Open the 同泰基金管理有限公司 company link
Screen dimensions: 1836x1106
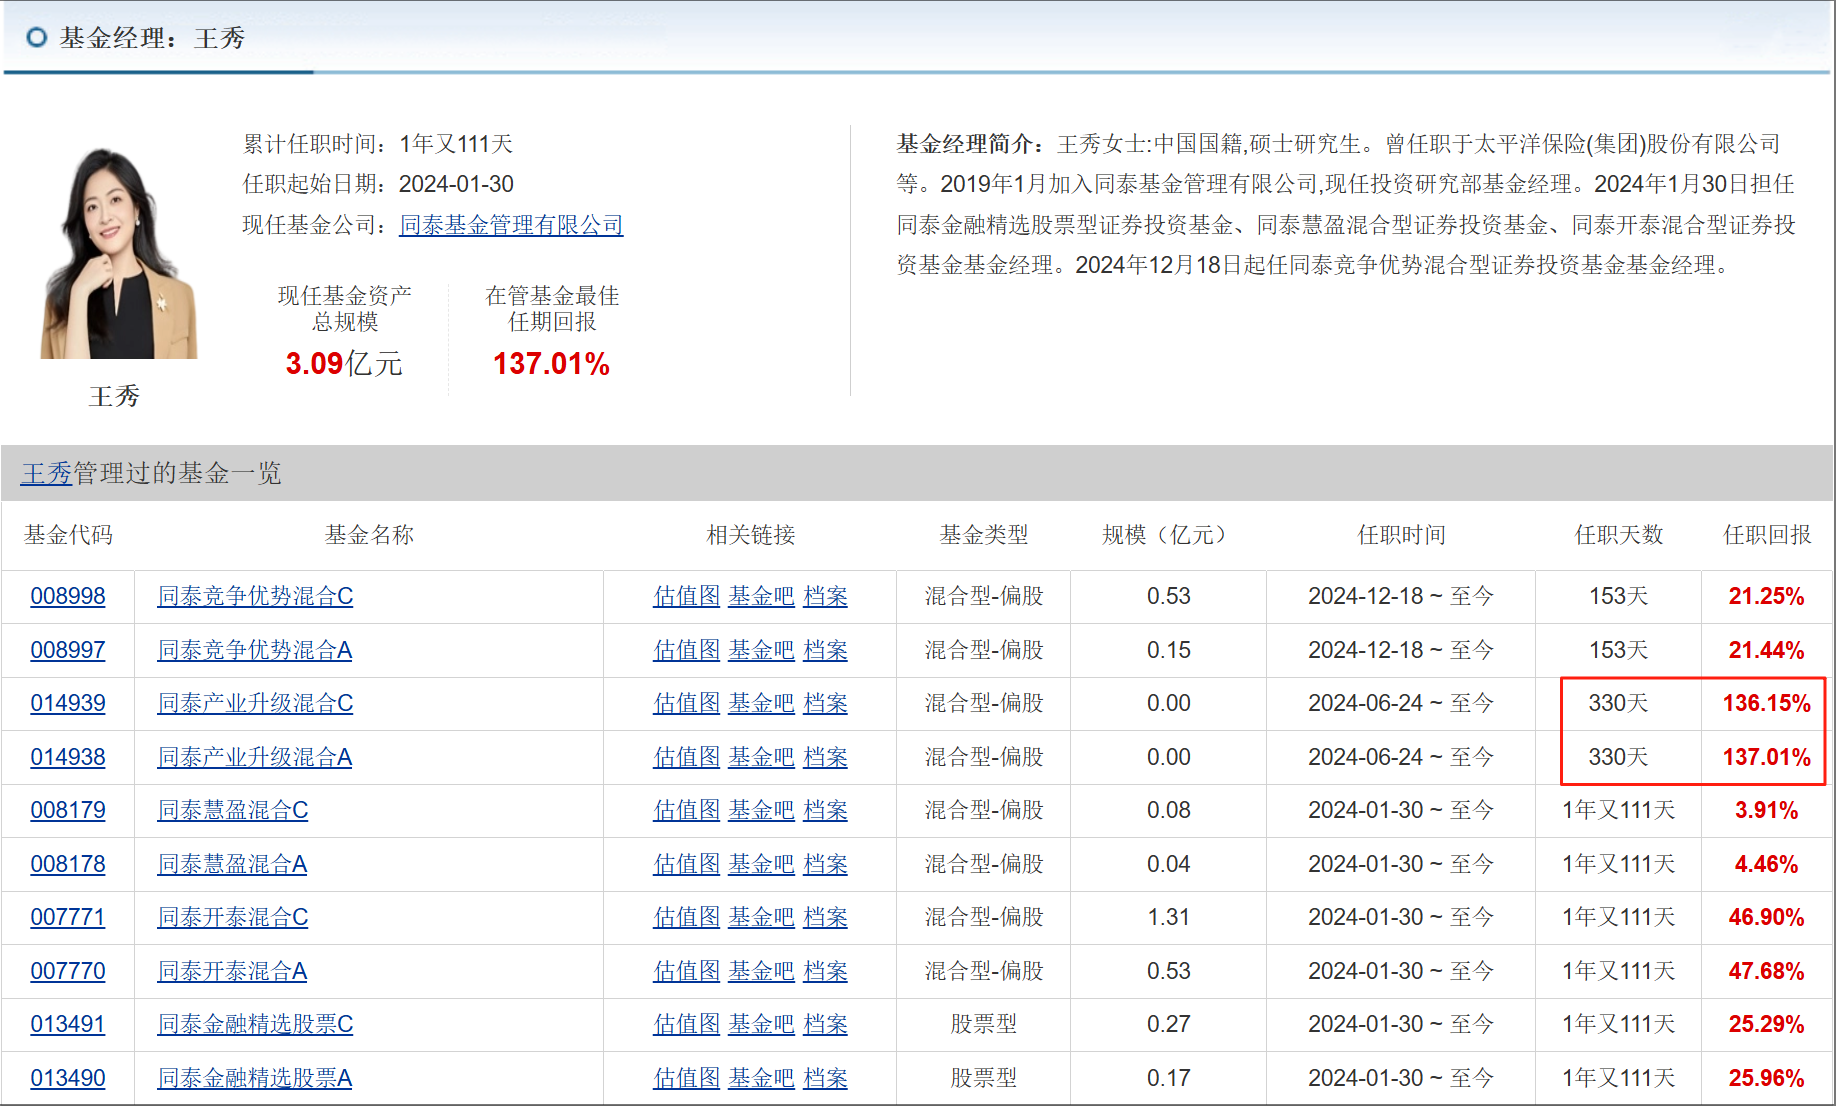pyautogui.click(x=511, y=225)
